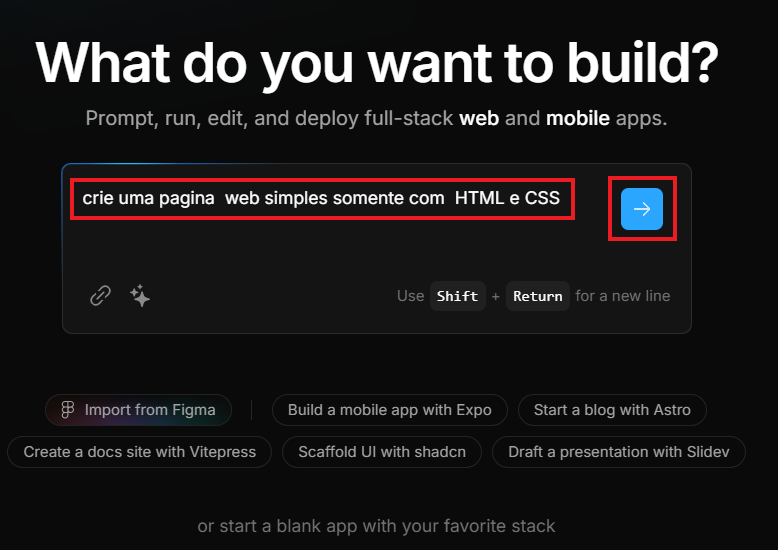Click the 'What do you want to build?' heading

pyautogui.click(x=377, y=63)
